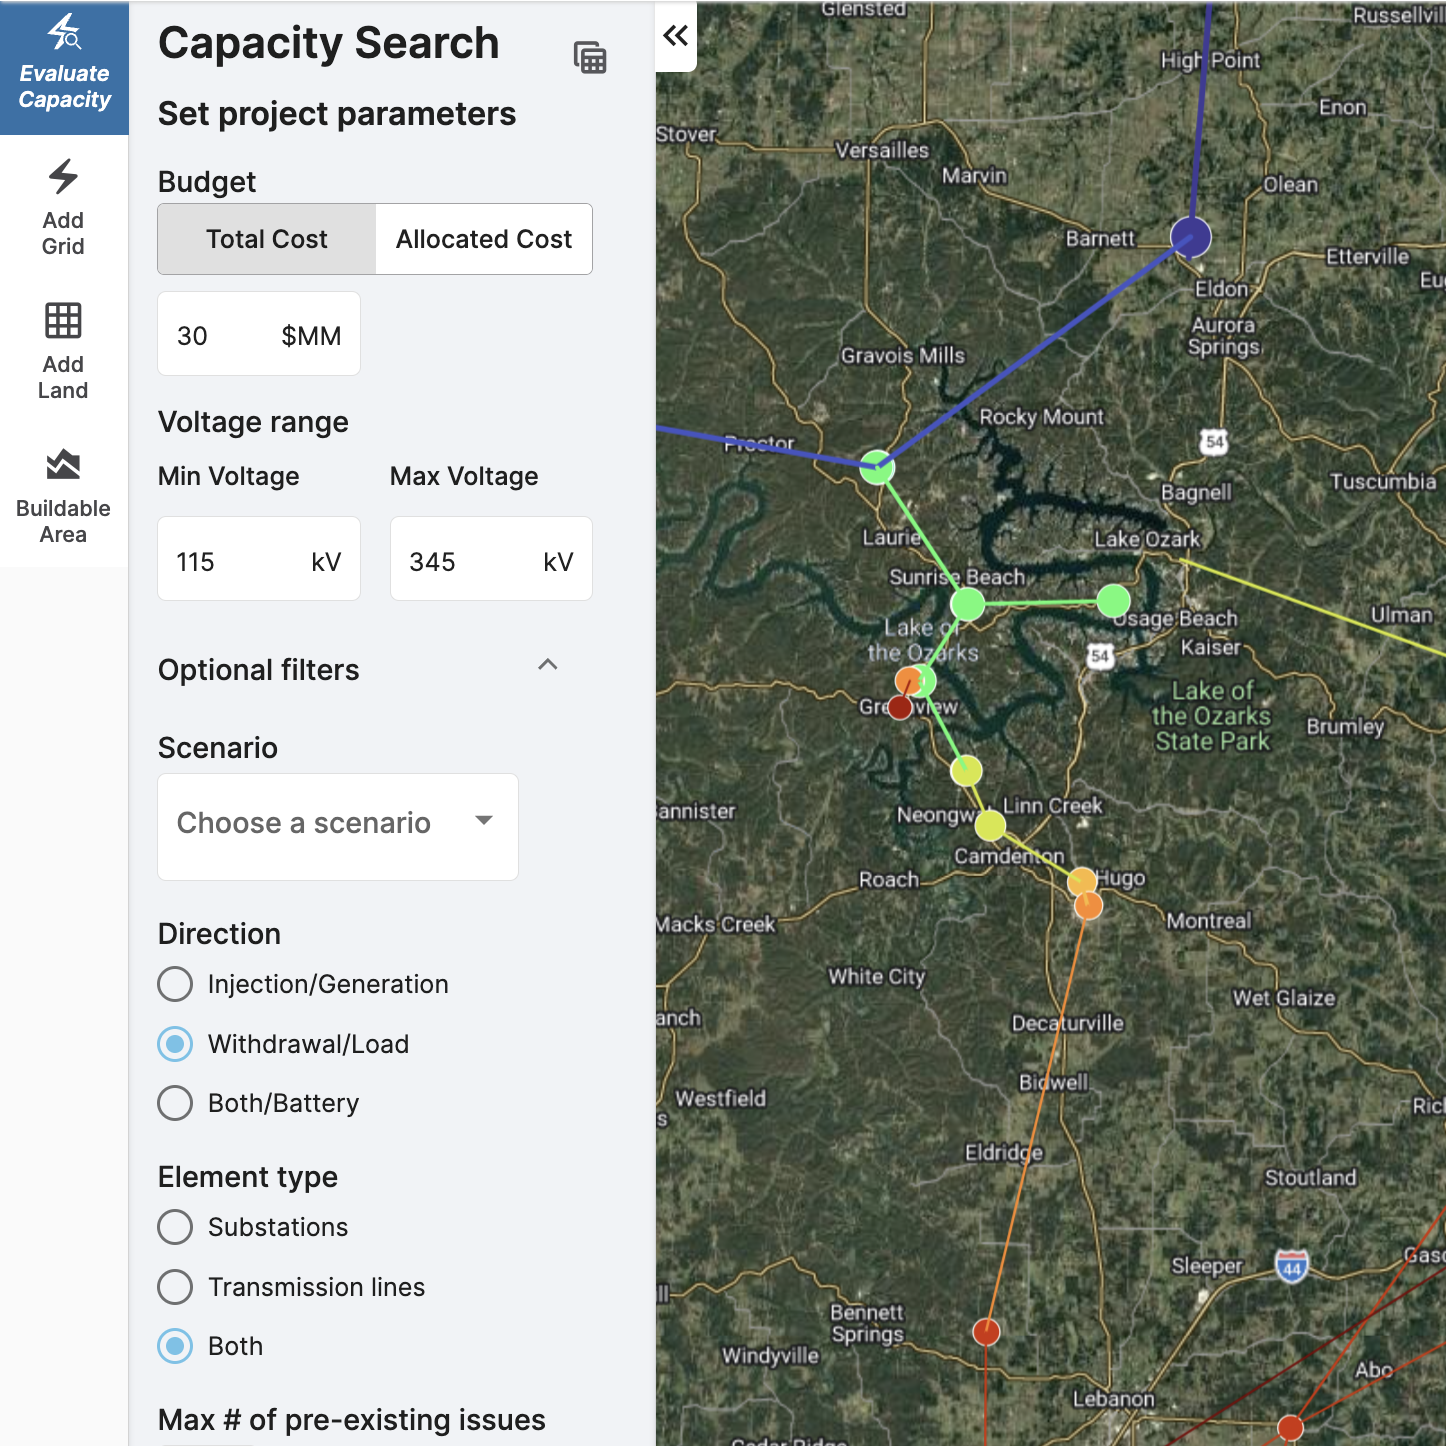Click the Highway 54 shield near Bagnell
This screenshot has width=1446, height=1446.
tap(1214, 441)
